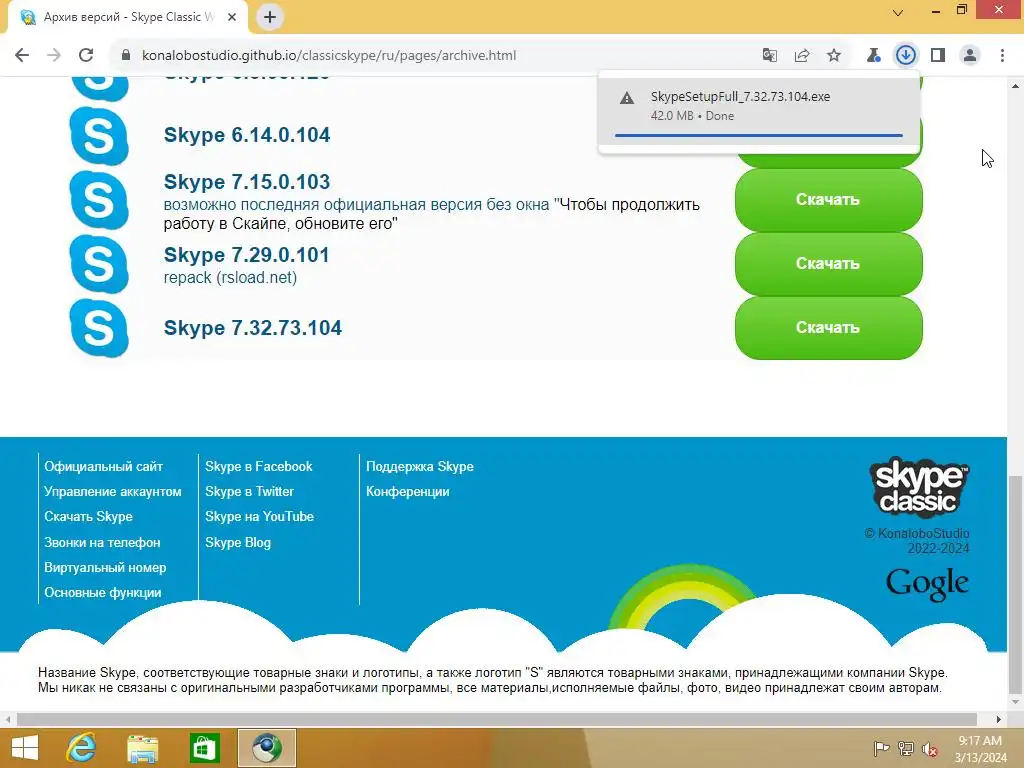Open the Chrome three-dot menu

click(x=1002, y=56)
